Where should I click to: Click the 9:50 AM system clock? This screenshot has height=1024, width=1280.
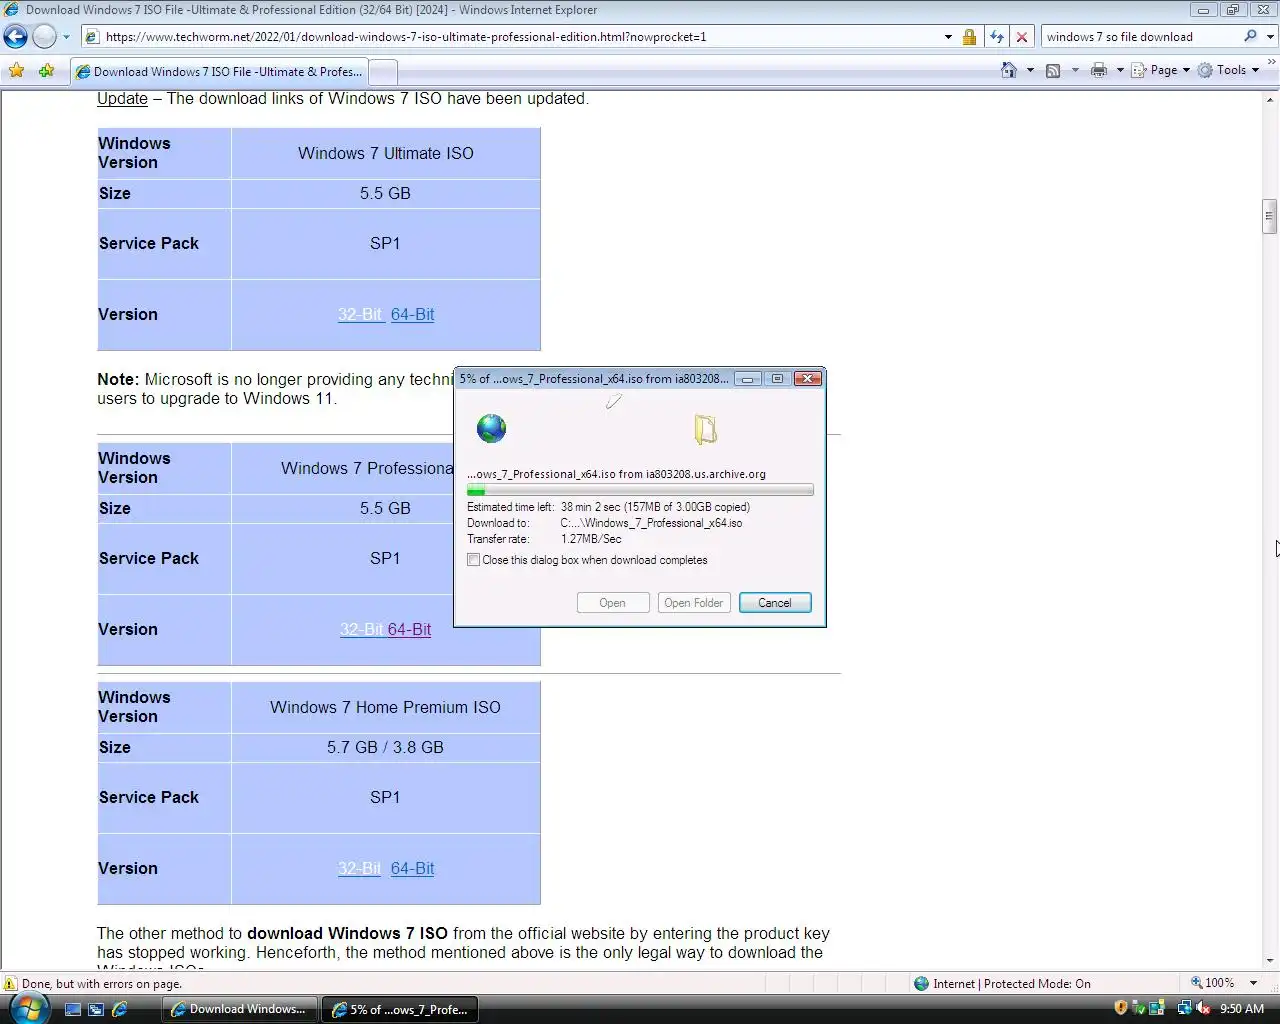1242,1009
